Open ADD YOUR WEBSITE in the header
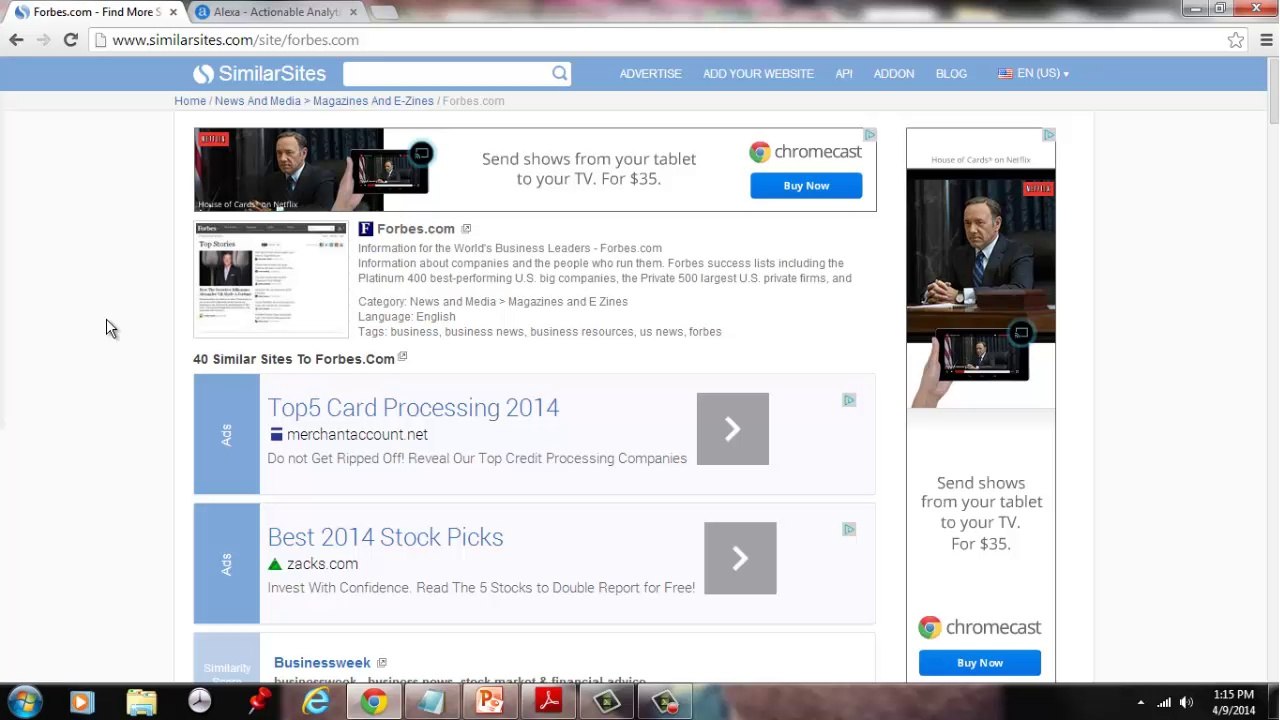 pos(758,73)
